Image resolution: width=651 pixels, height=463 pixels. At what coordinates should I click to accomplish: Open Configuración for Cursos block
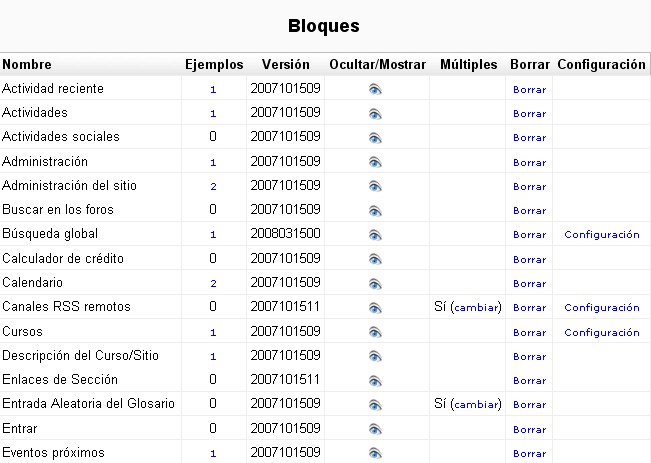point(601,332)
